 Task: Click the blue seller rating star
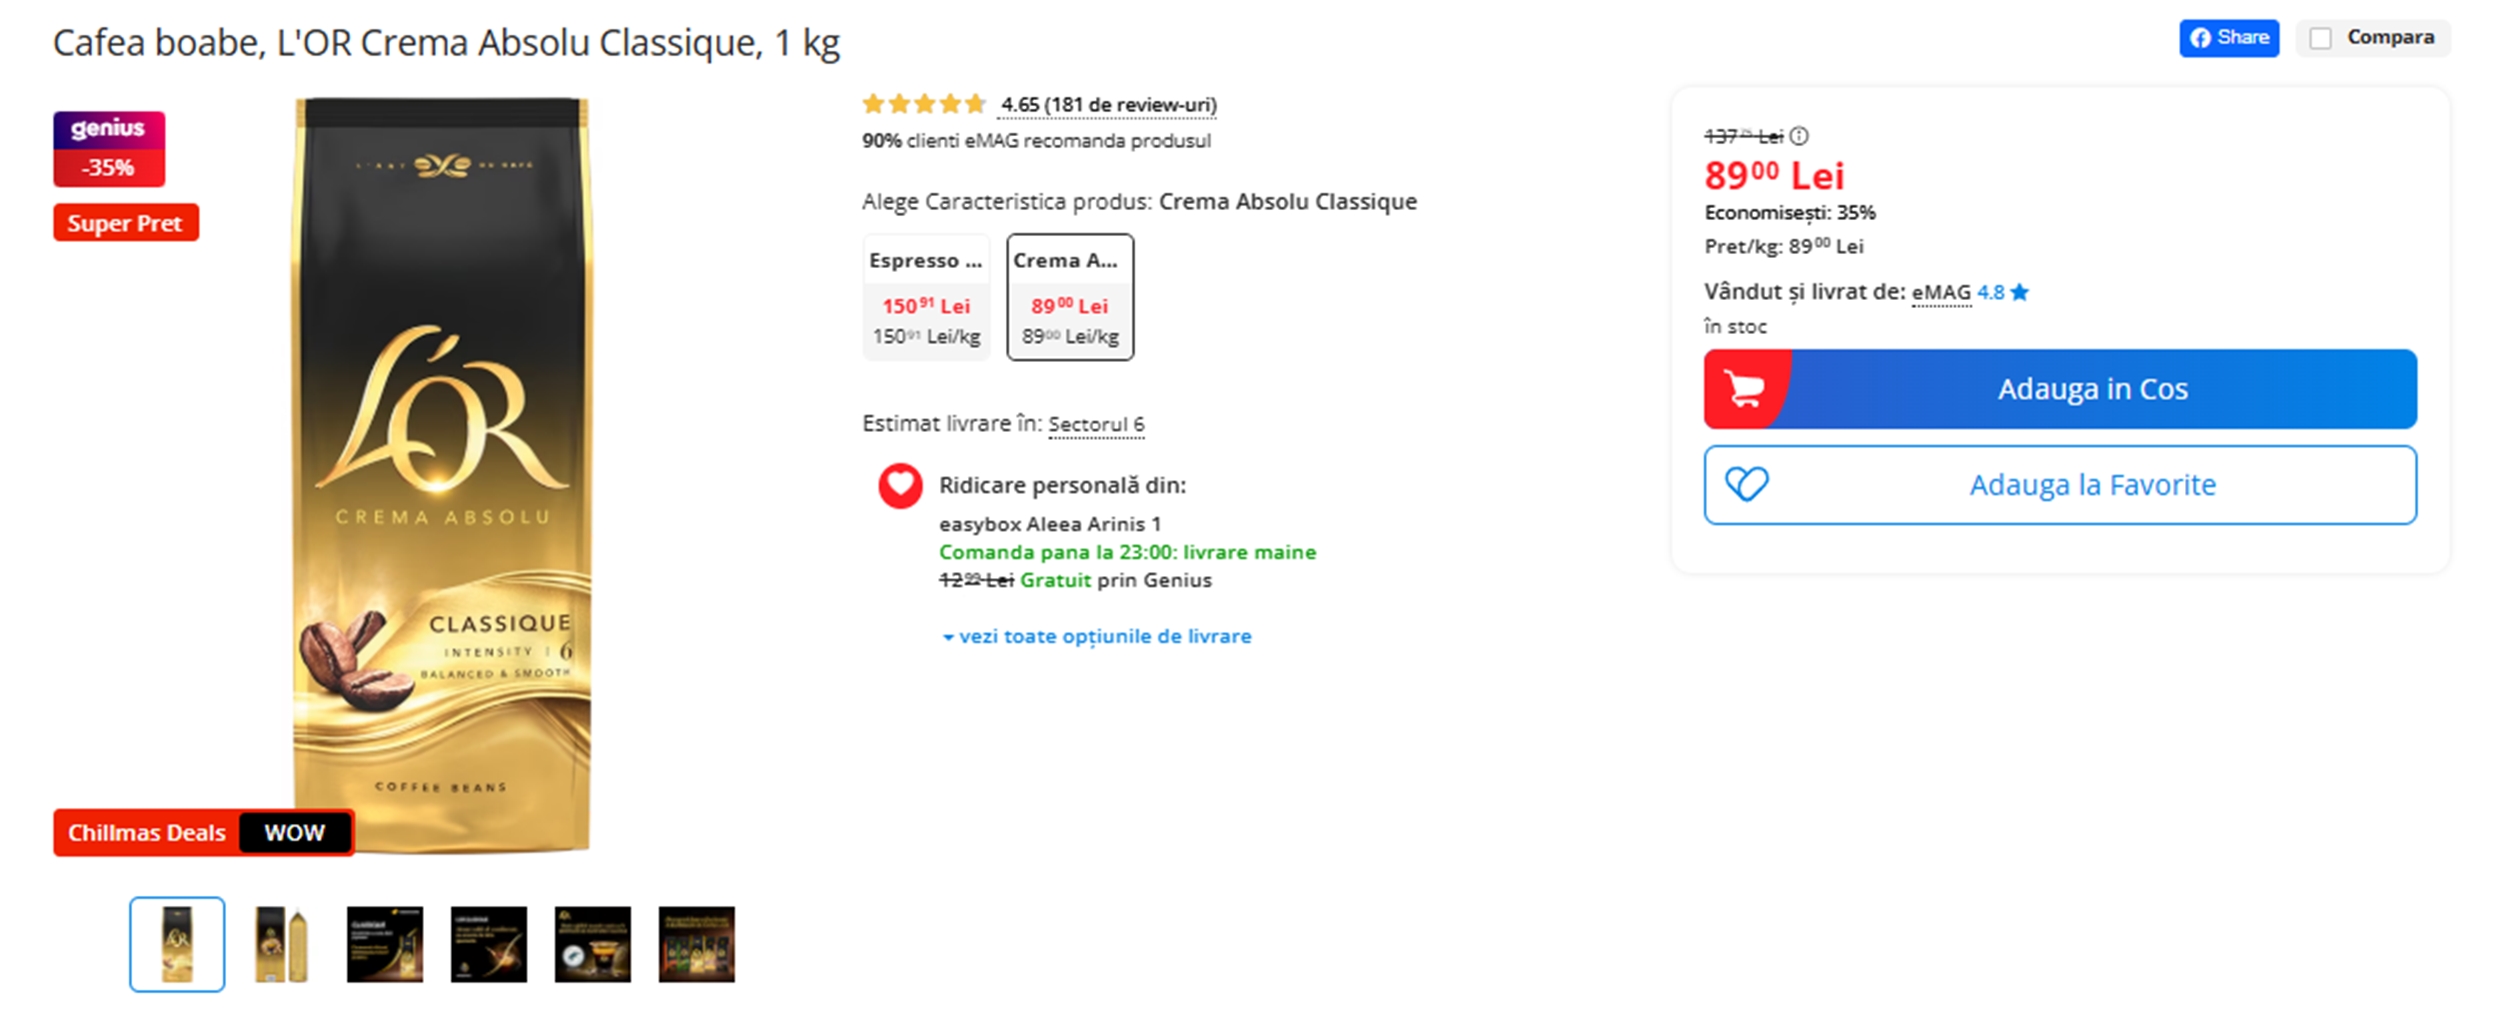click(2020, 292)
